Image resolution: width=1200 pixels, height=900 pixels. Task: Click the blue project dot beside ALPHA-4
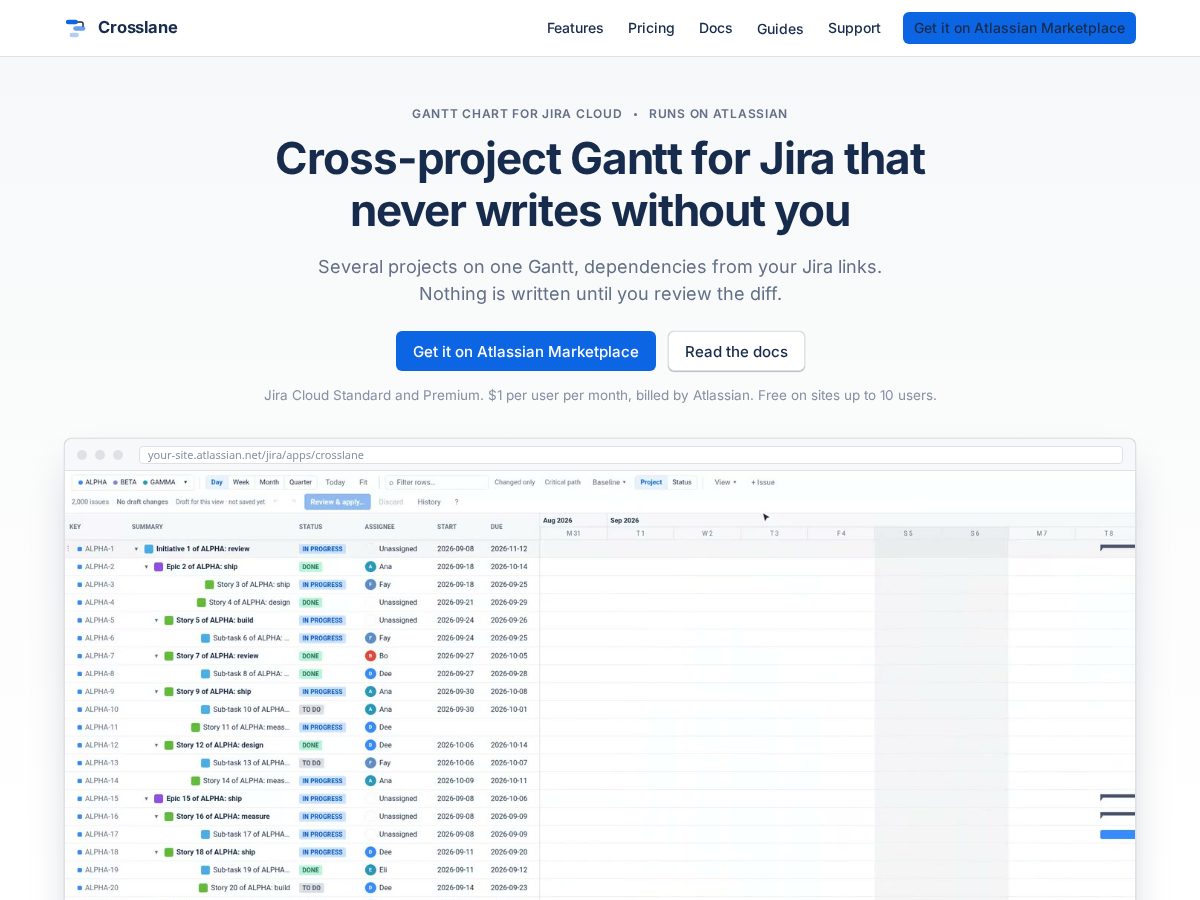click(x=80, y=603)
